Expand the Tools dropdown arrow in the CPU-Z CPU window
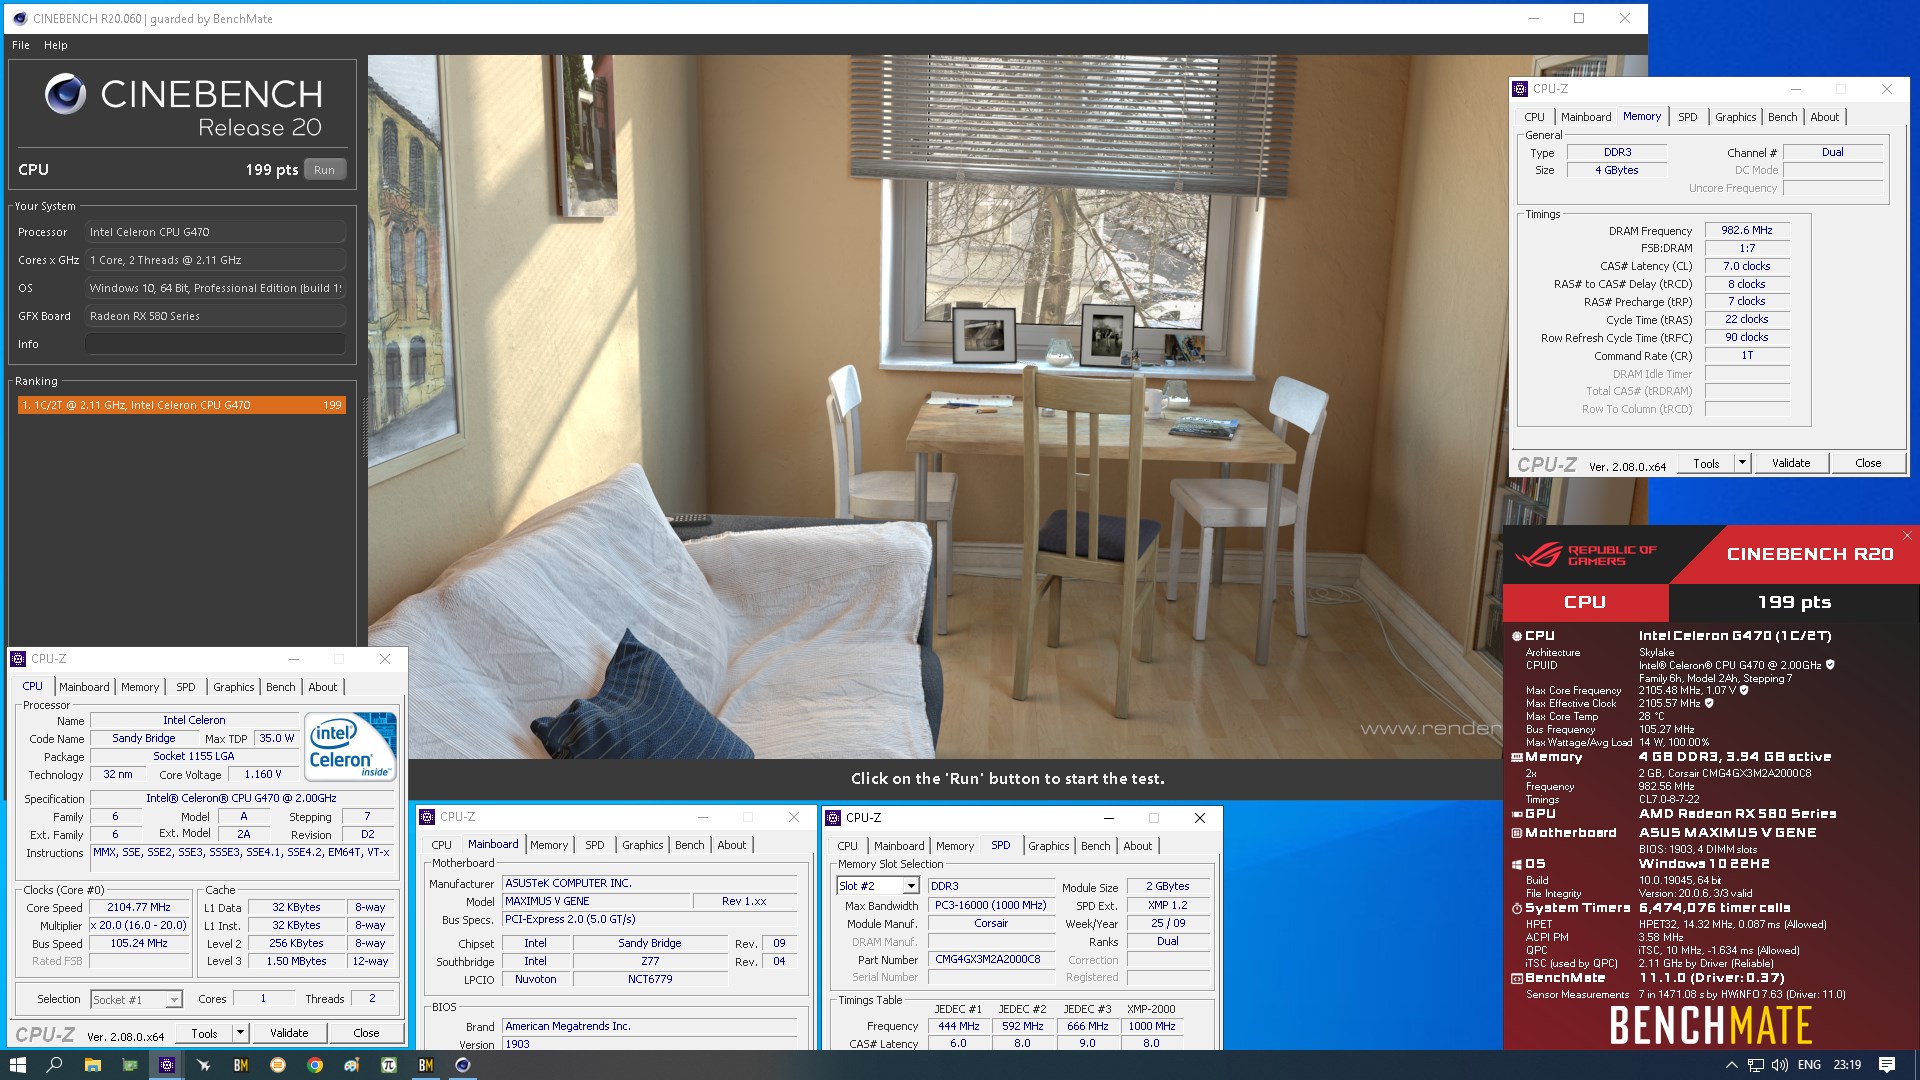This screenshot has height=1080, width=1920. [240, 1033]
